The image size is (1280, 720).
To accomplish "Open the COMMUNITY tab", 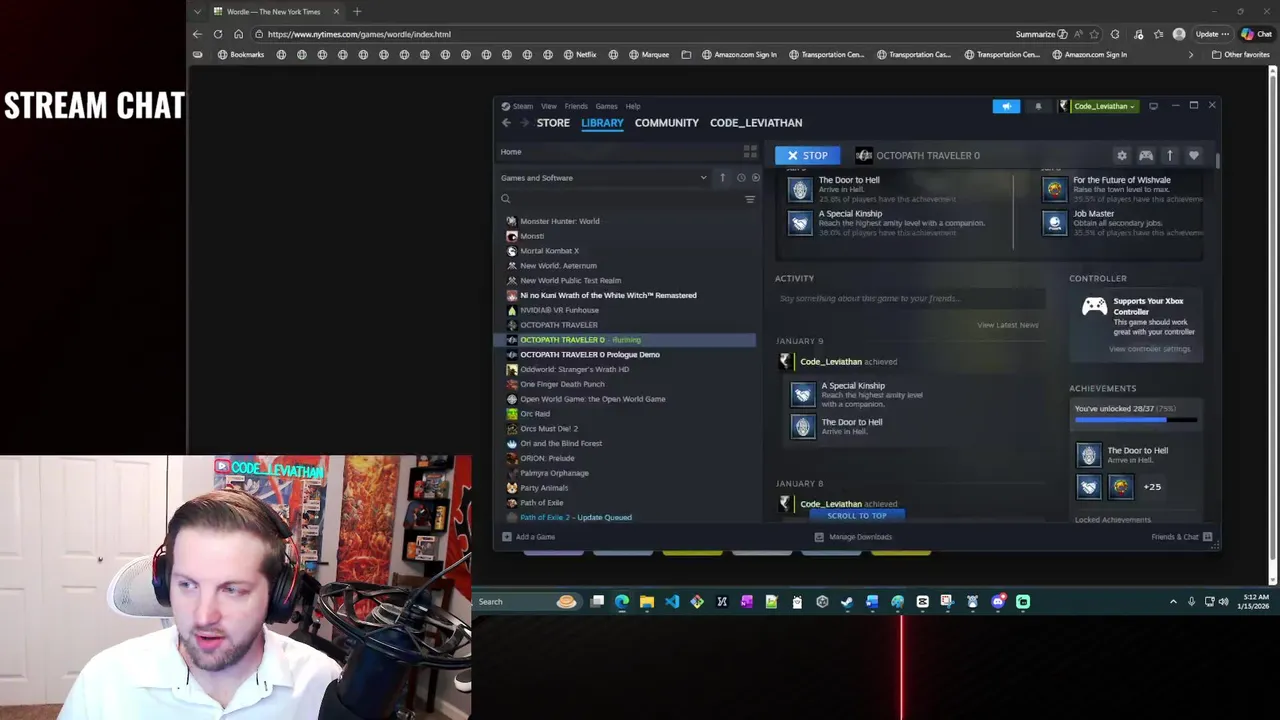I will coord(666,123).
